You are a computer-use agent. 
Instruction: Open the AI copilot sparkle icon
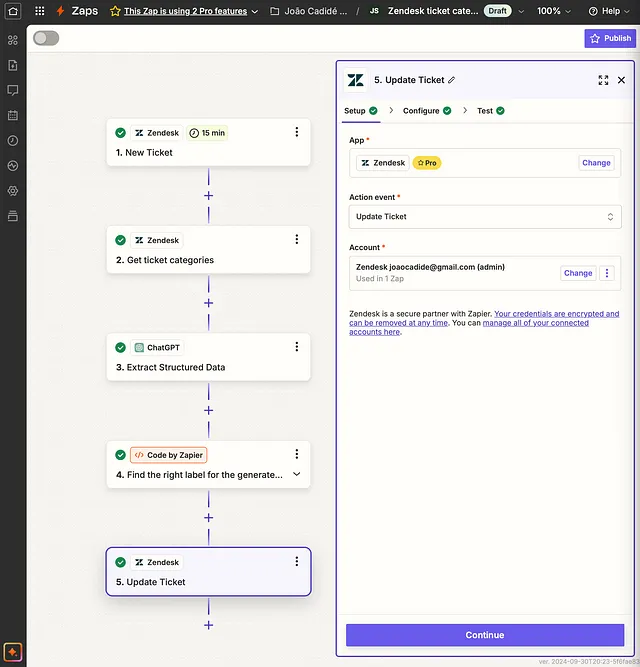(13, 652)
